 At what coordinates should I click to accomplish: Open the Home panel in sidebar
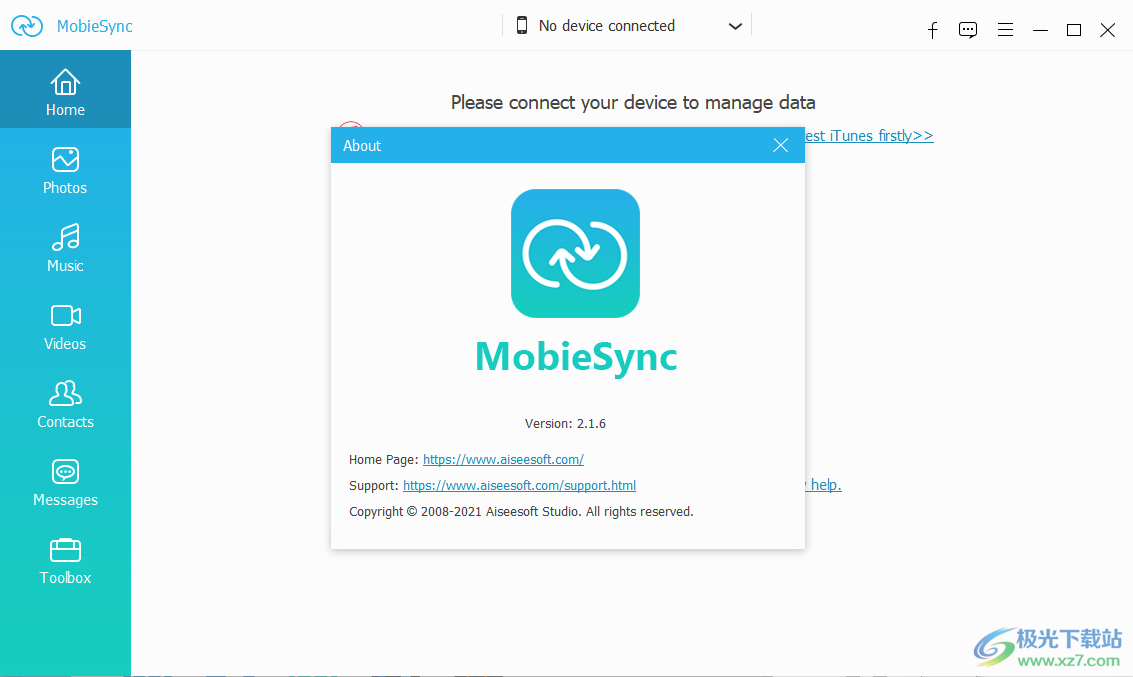65,89
